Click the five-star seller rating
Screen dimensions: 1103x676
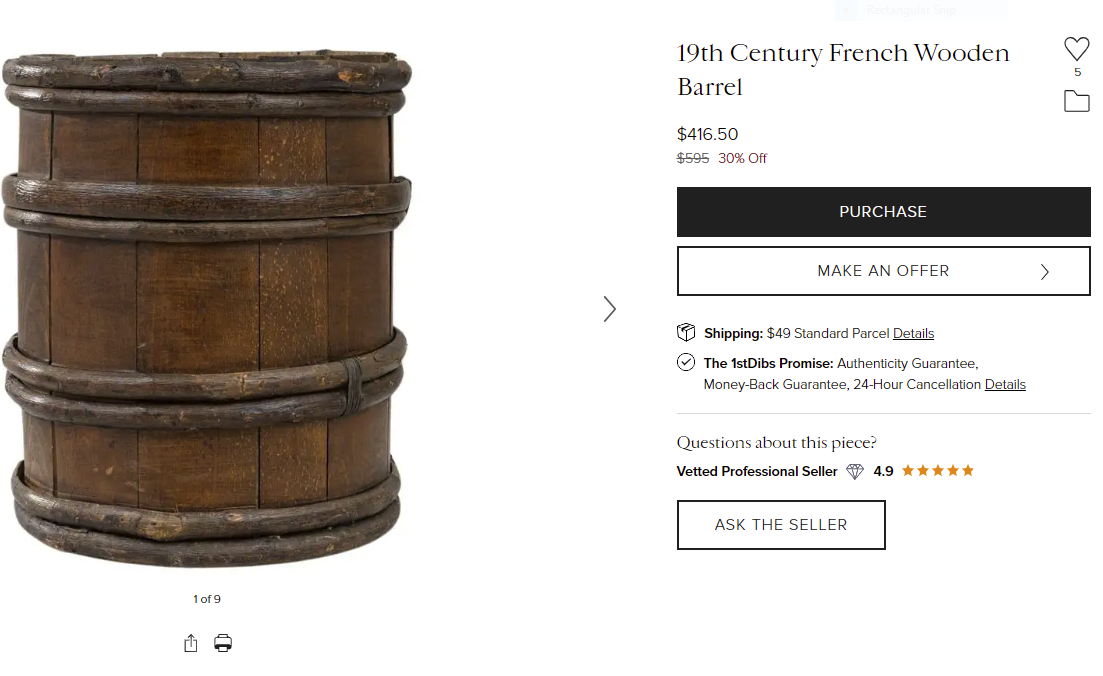(937, 471)
